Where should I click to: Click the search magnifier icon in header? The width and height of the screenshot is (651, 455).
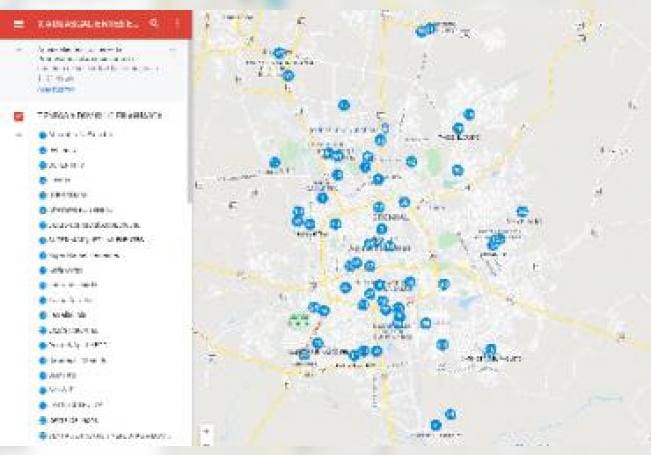pyautogui.click(x=154, y=22)
